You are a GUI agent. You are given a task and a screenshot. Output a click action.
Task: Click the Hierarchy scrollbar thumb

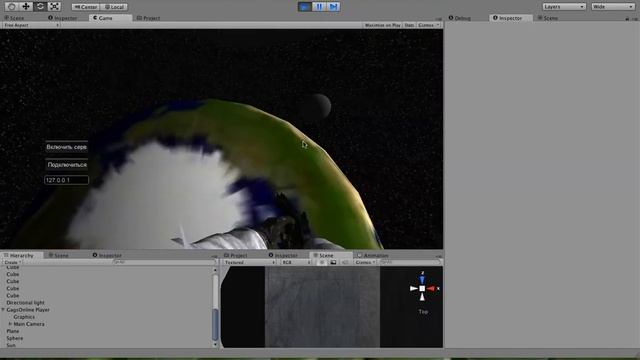(x=216, y=324)
